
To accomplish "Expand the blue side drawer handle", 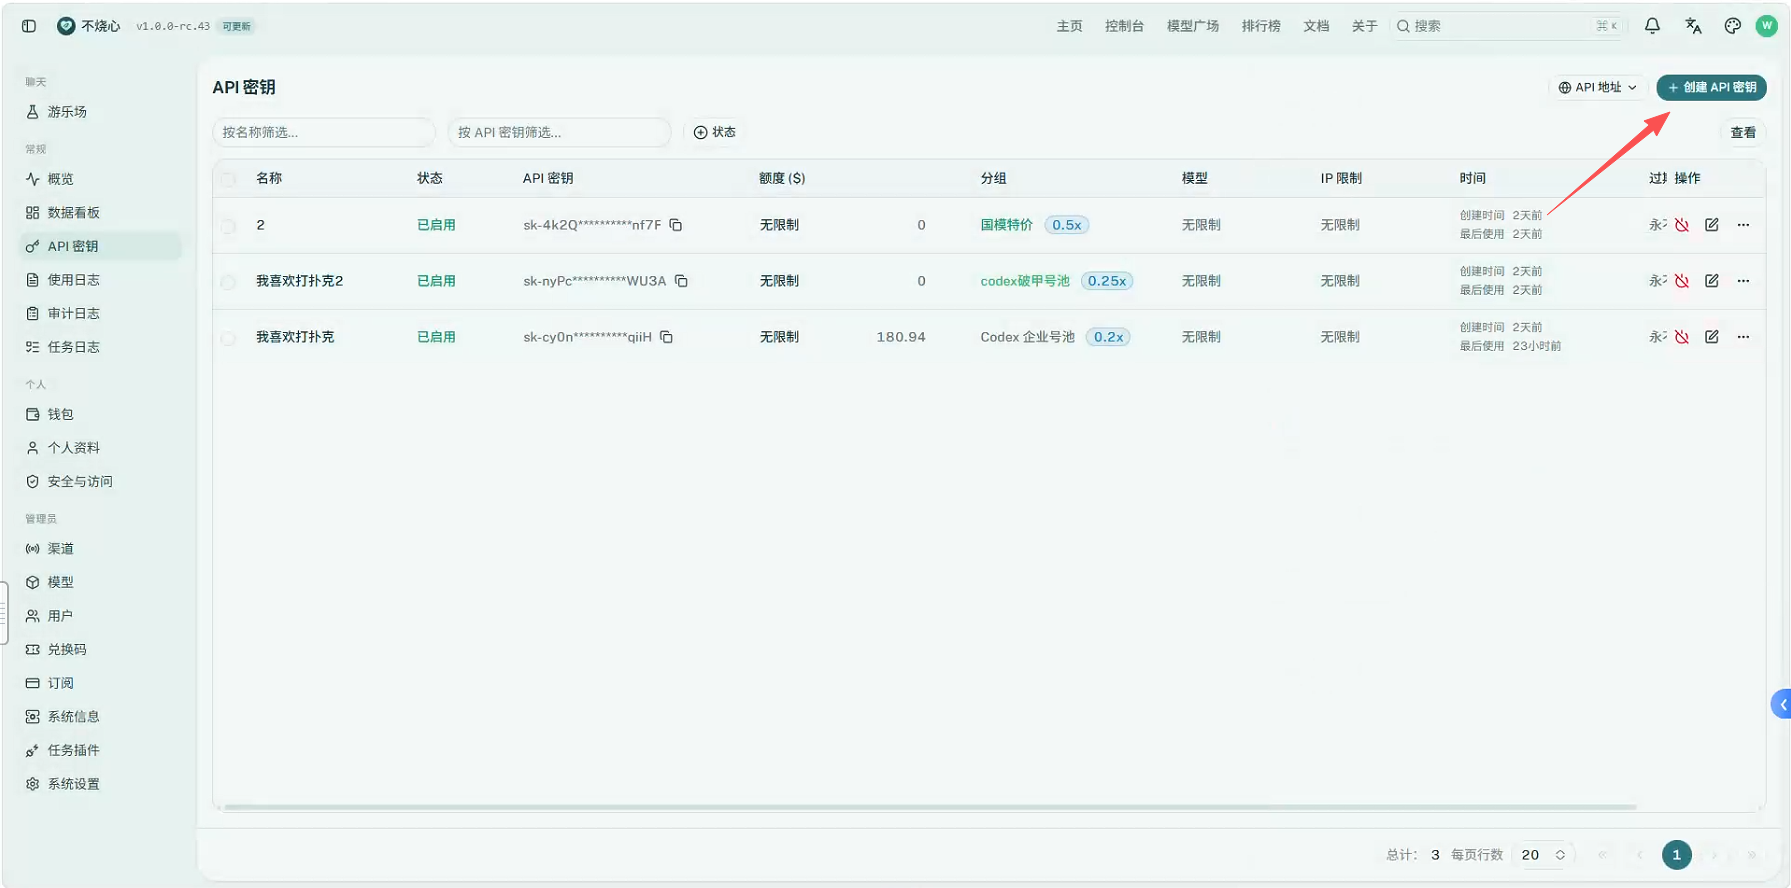I will [1781, 704].
